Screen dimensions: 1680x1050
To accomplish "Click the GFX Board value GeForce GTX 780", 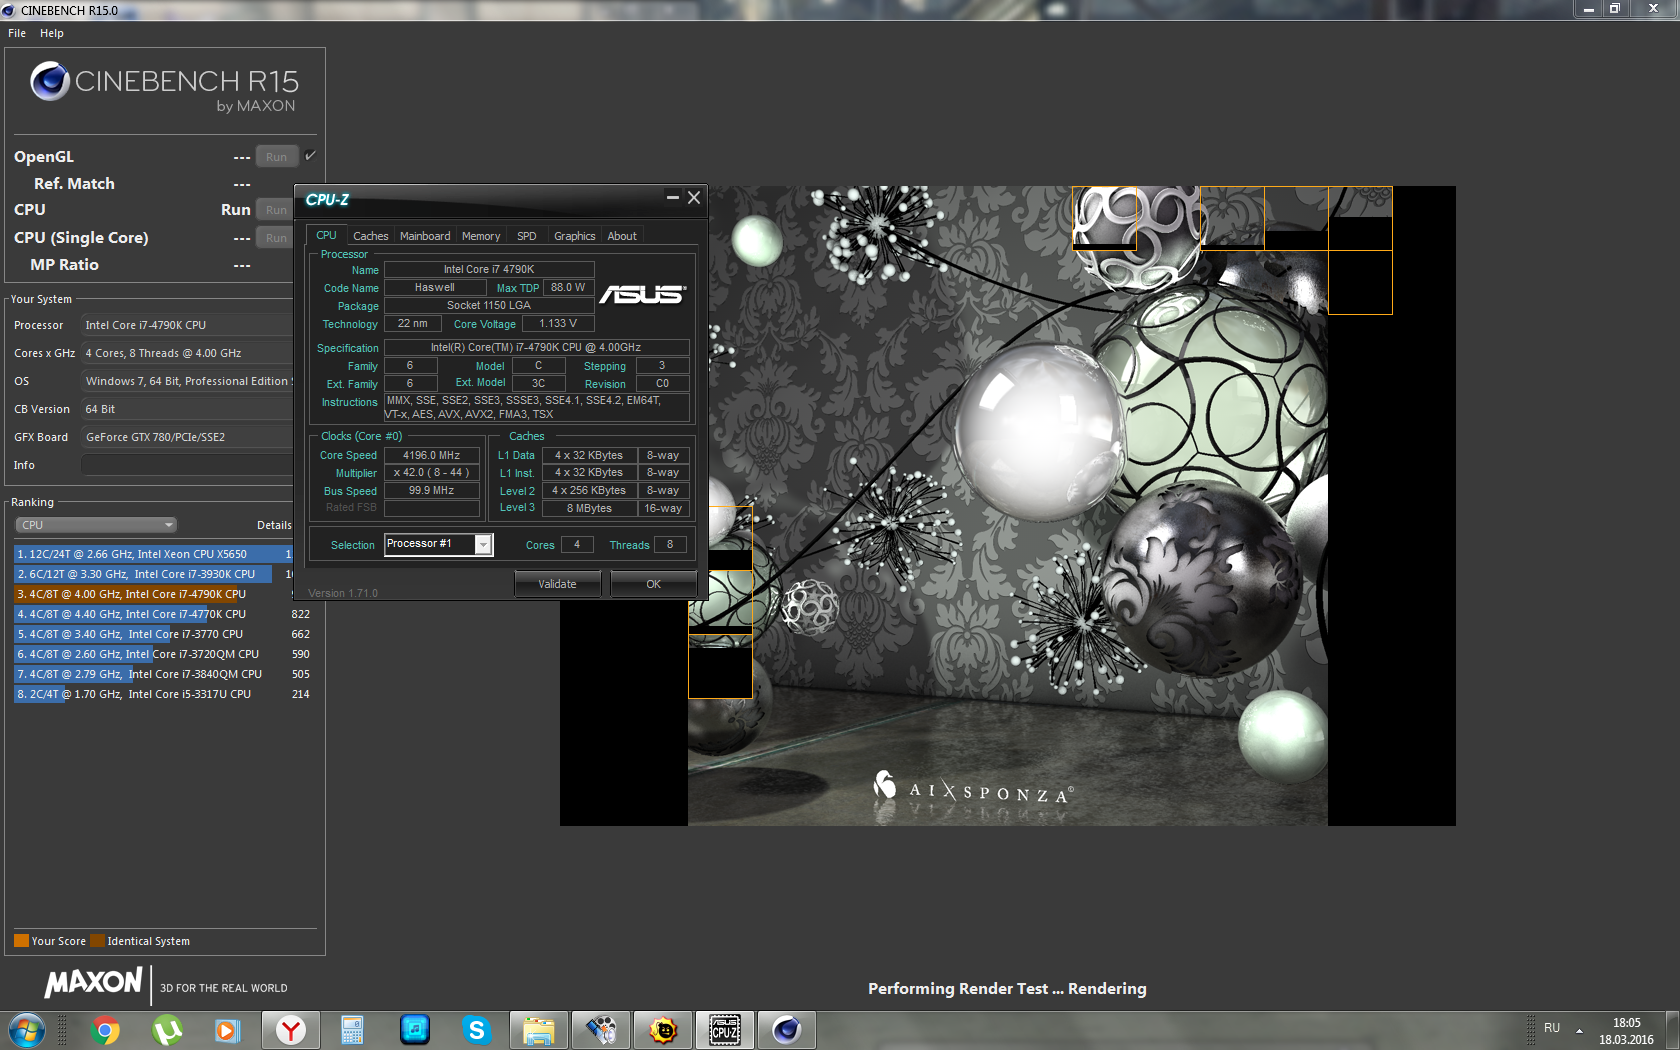I will coord(187,437).
